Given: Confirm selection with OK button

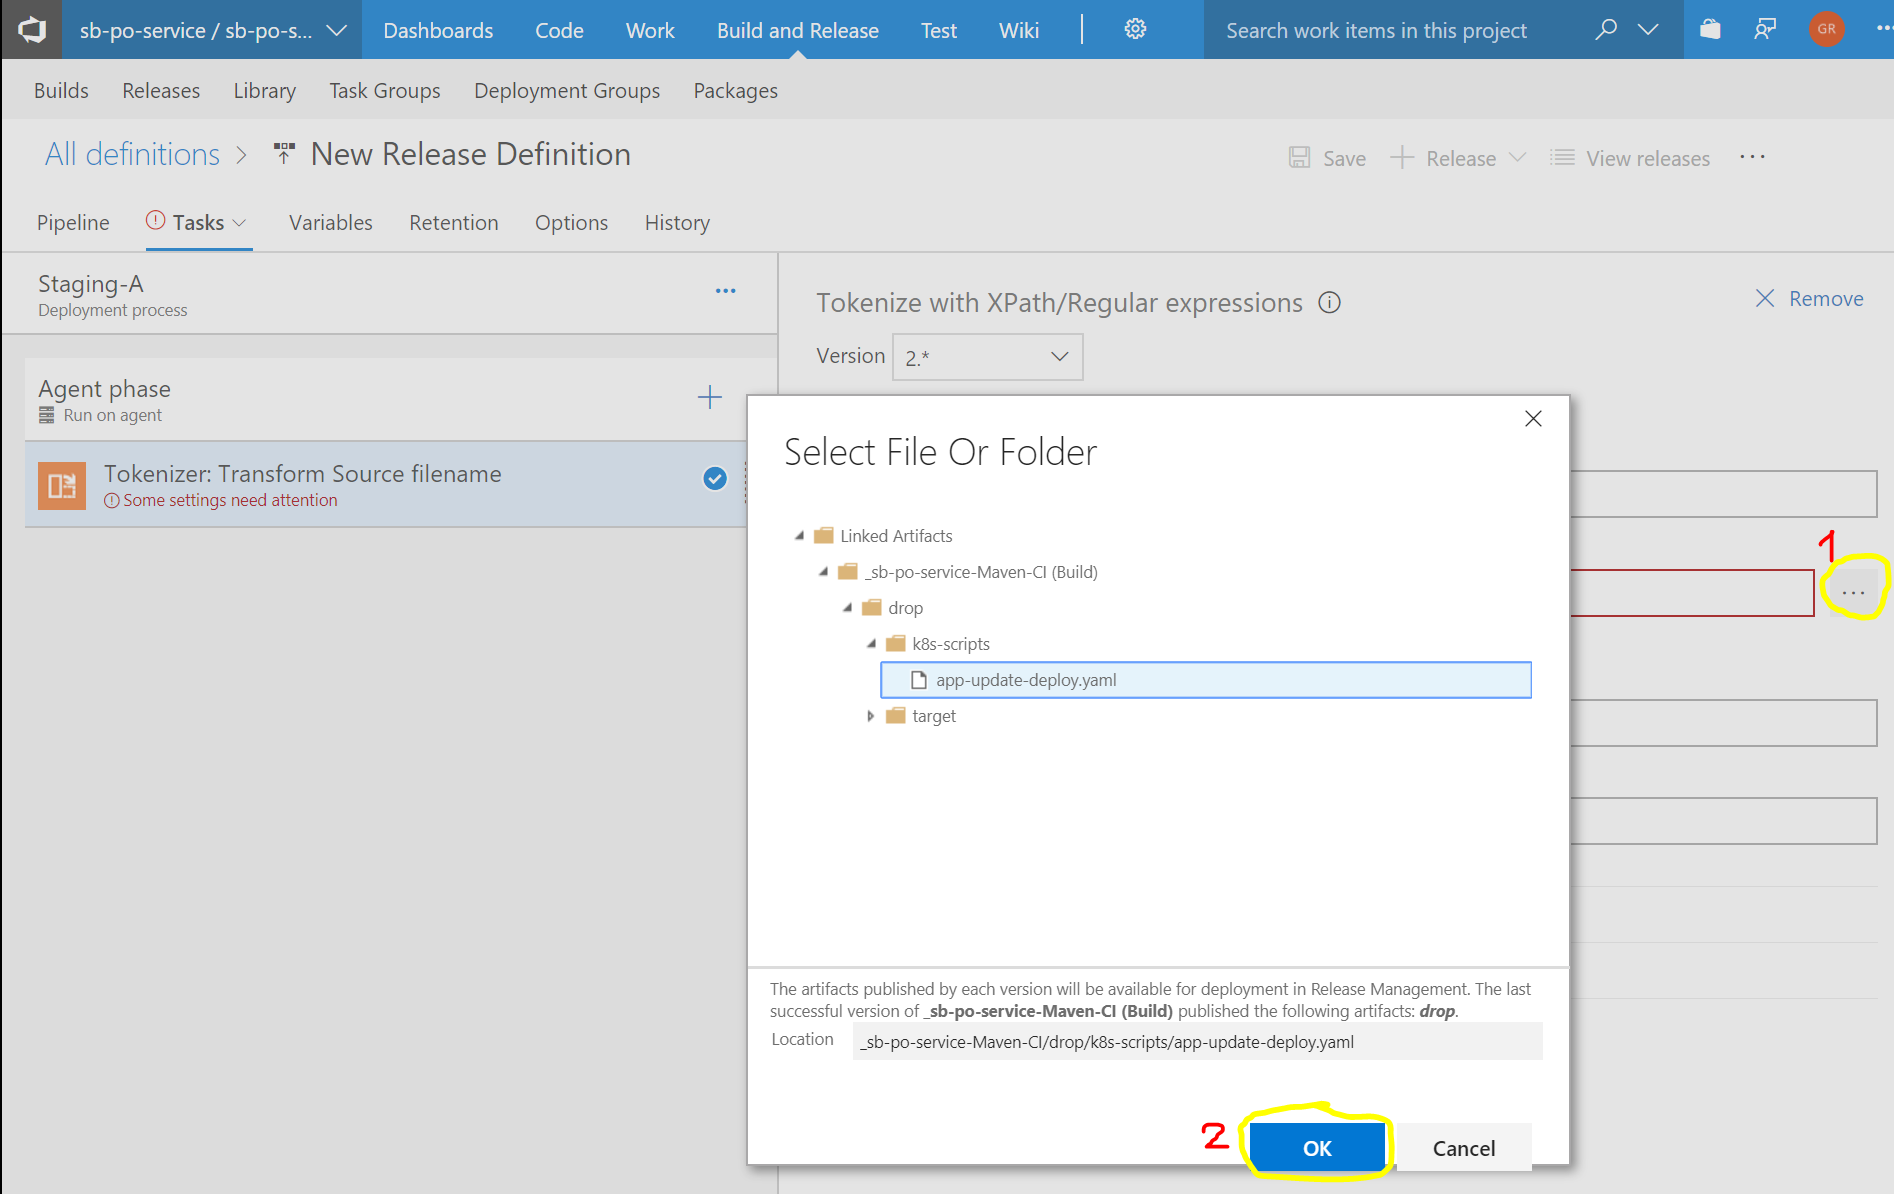Looking at the screenshot, I should tap(1317, 1148).
